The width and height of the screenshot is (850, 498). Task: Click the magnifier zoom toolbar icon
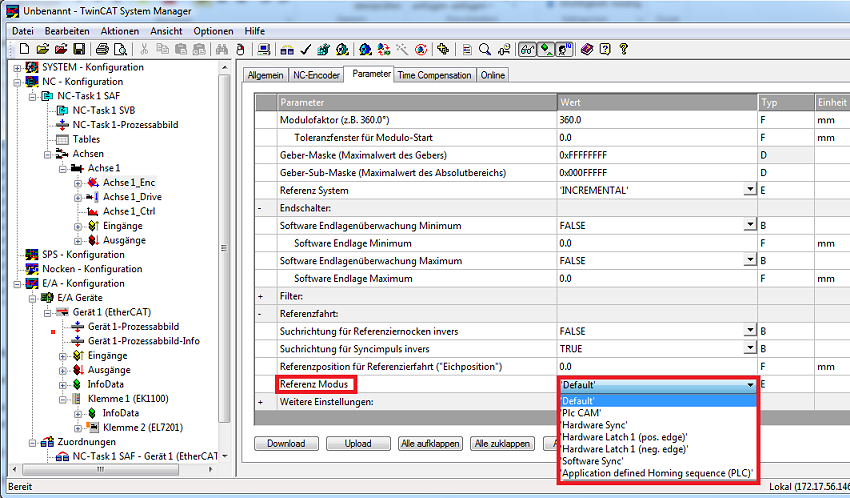pos(485,49)
